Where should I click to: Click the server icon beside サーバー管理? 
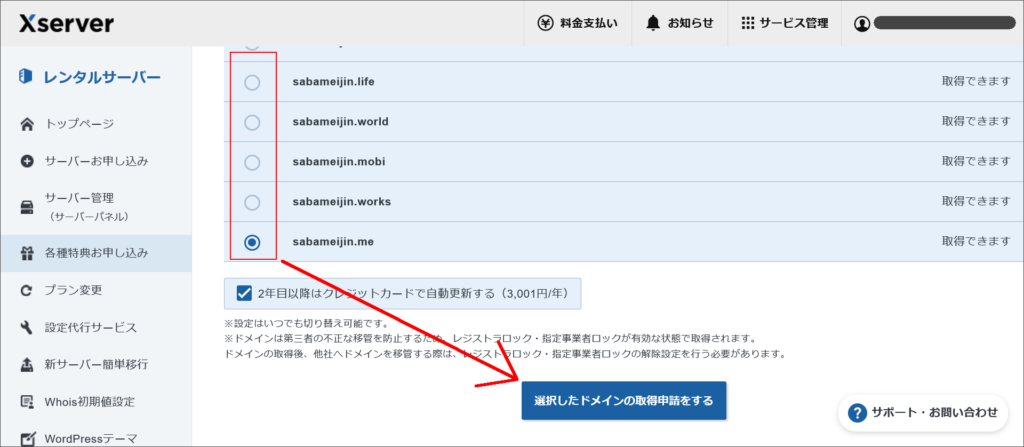(x=27, y=207)
